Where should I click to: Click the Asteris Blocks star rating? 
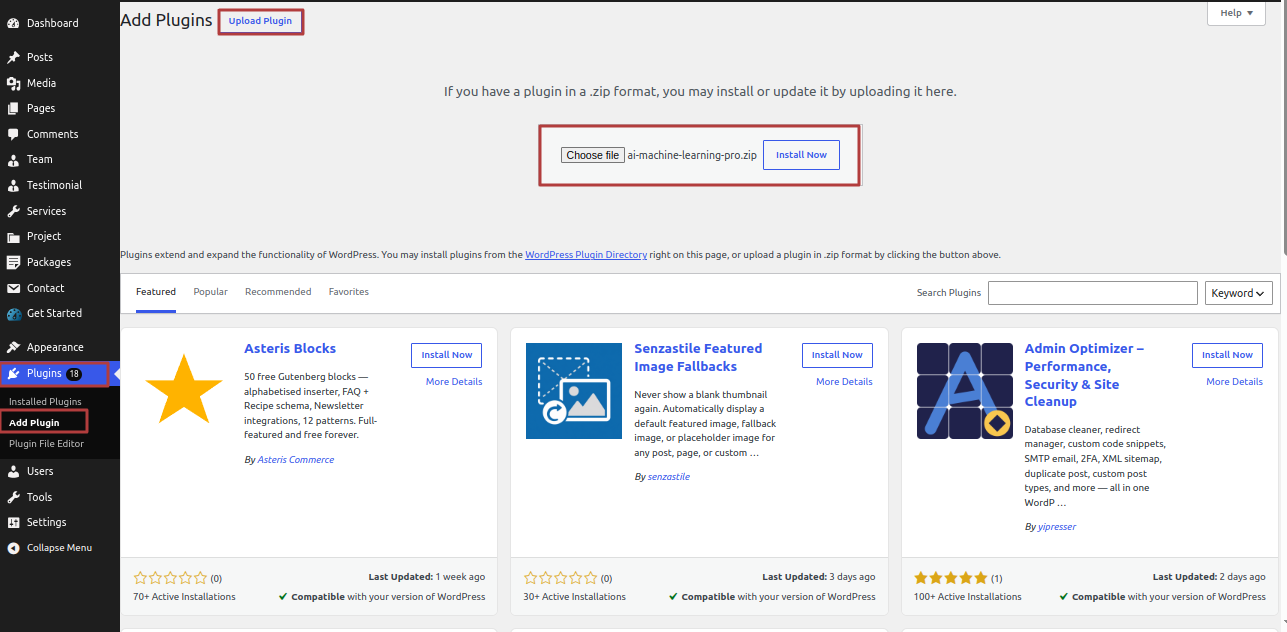tap(170, 578)
